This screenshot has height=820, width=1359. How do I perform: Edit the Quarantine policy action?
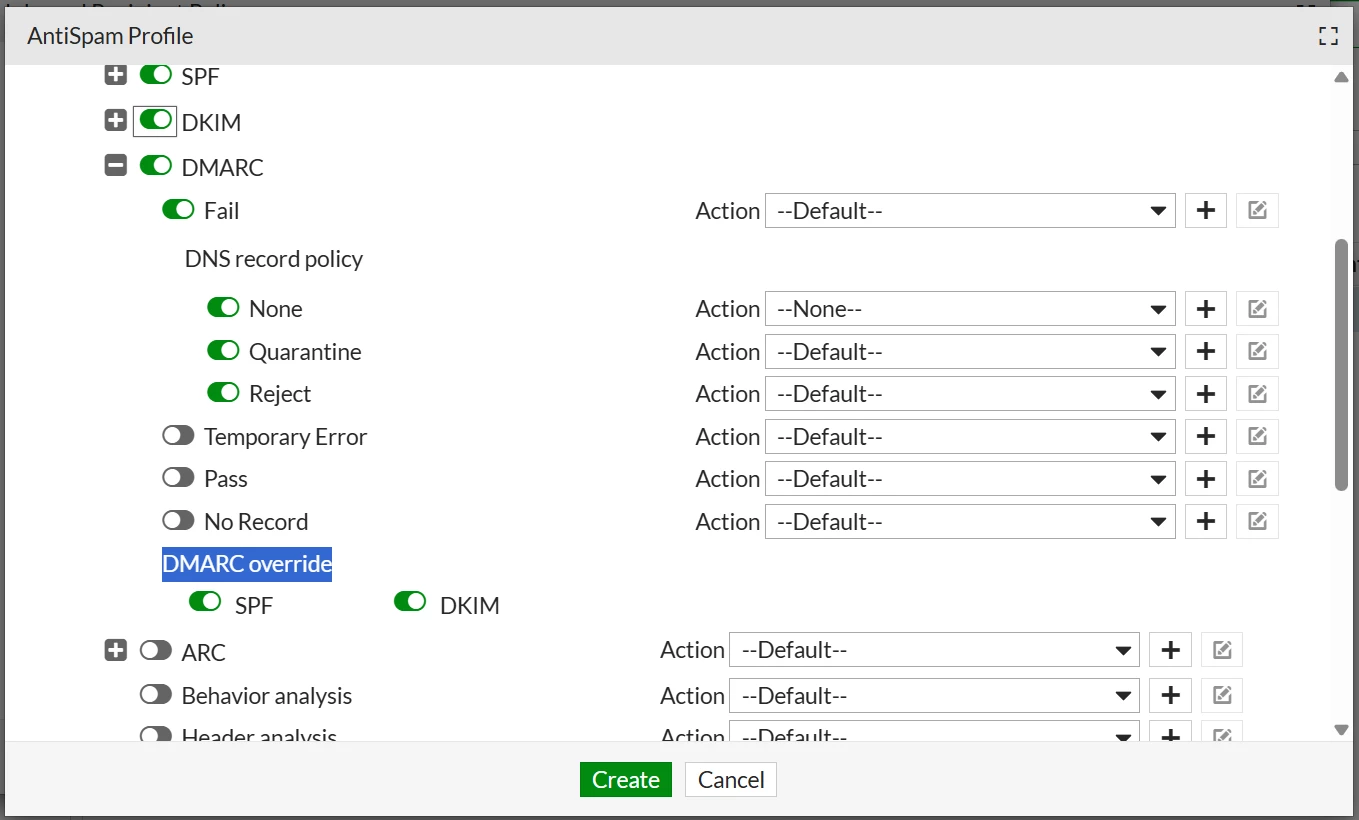[x=1257, y=352]
